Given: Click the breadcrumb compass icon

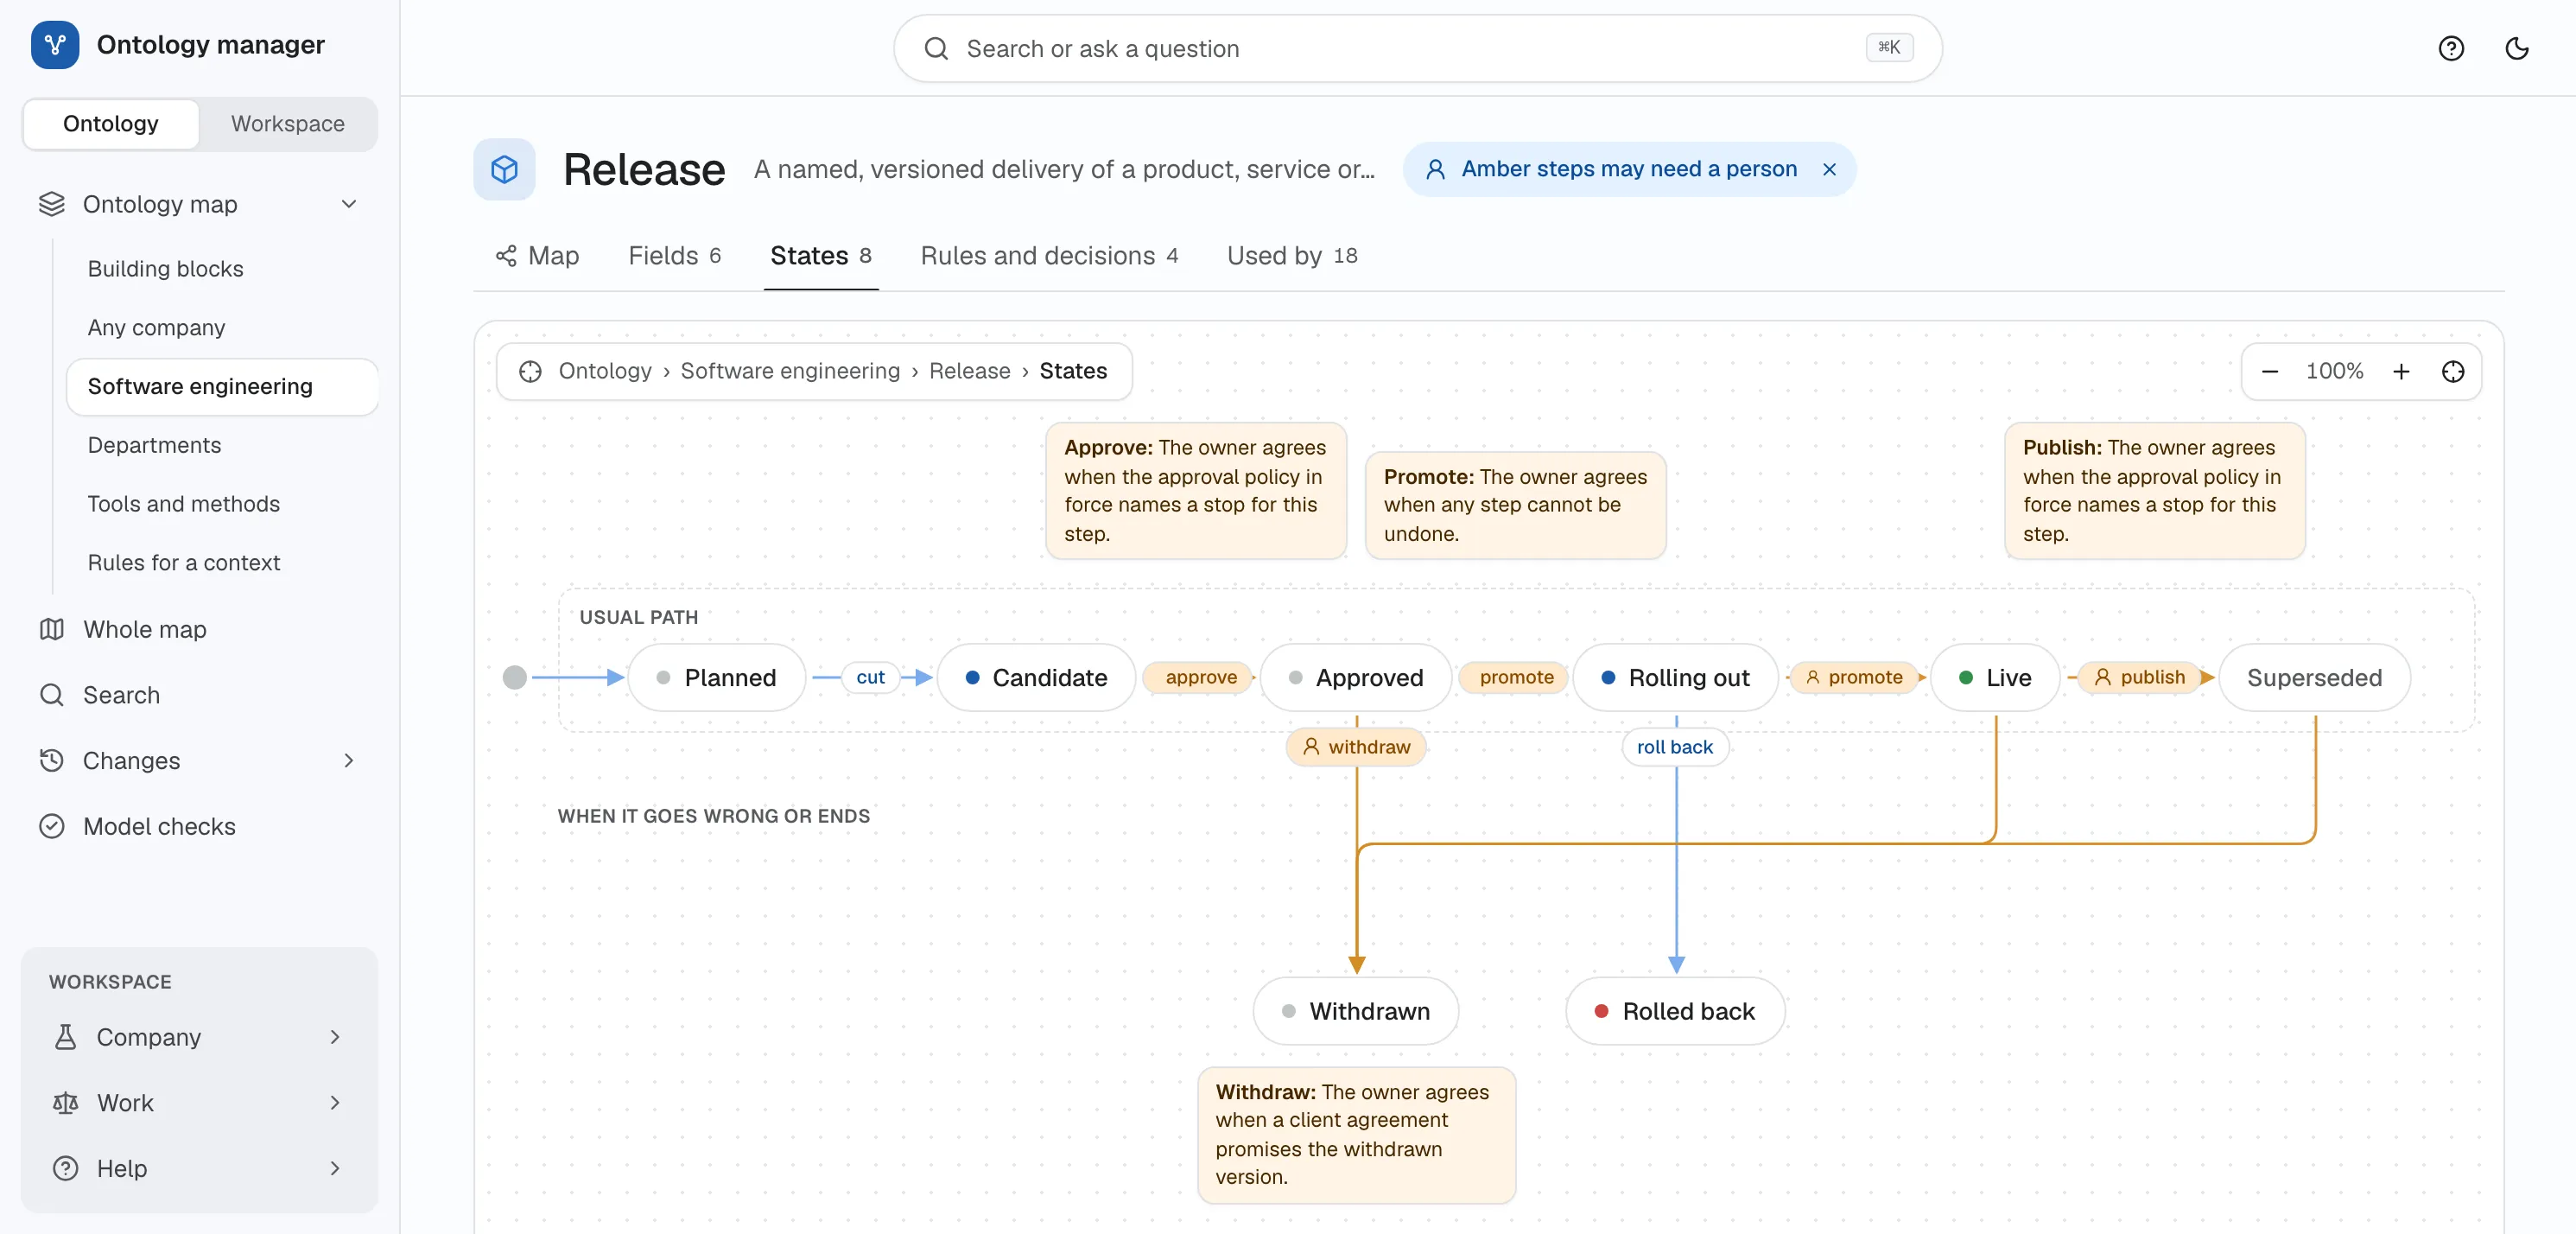Looking at the screenshot, I should pos(530,371).
